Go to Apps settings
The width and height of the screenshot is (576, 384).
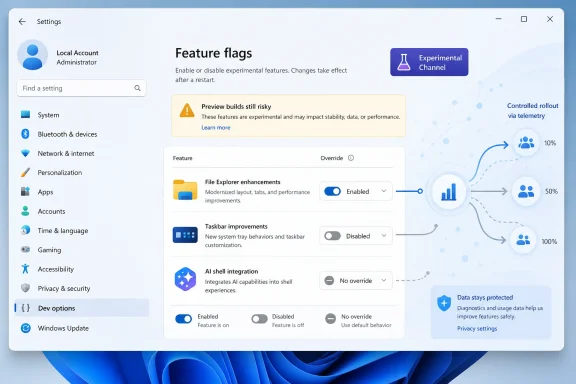tap(82, 192)
